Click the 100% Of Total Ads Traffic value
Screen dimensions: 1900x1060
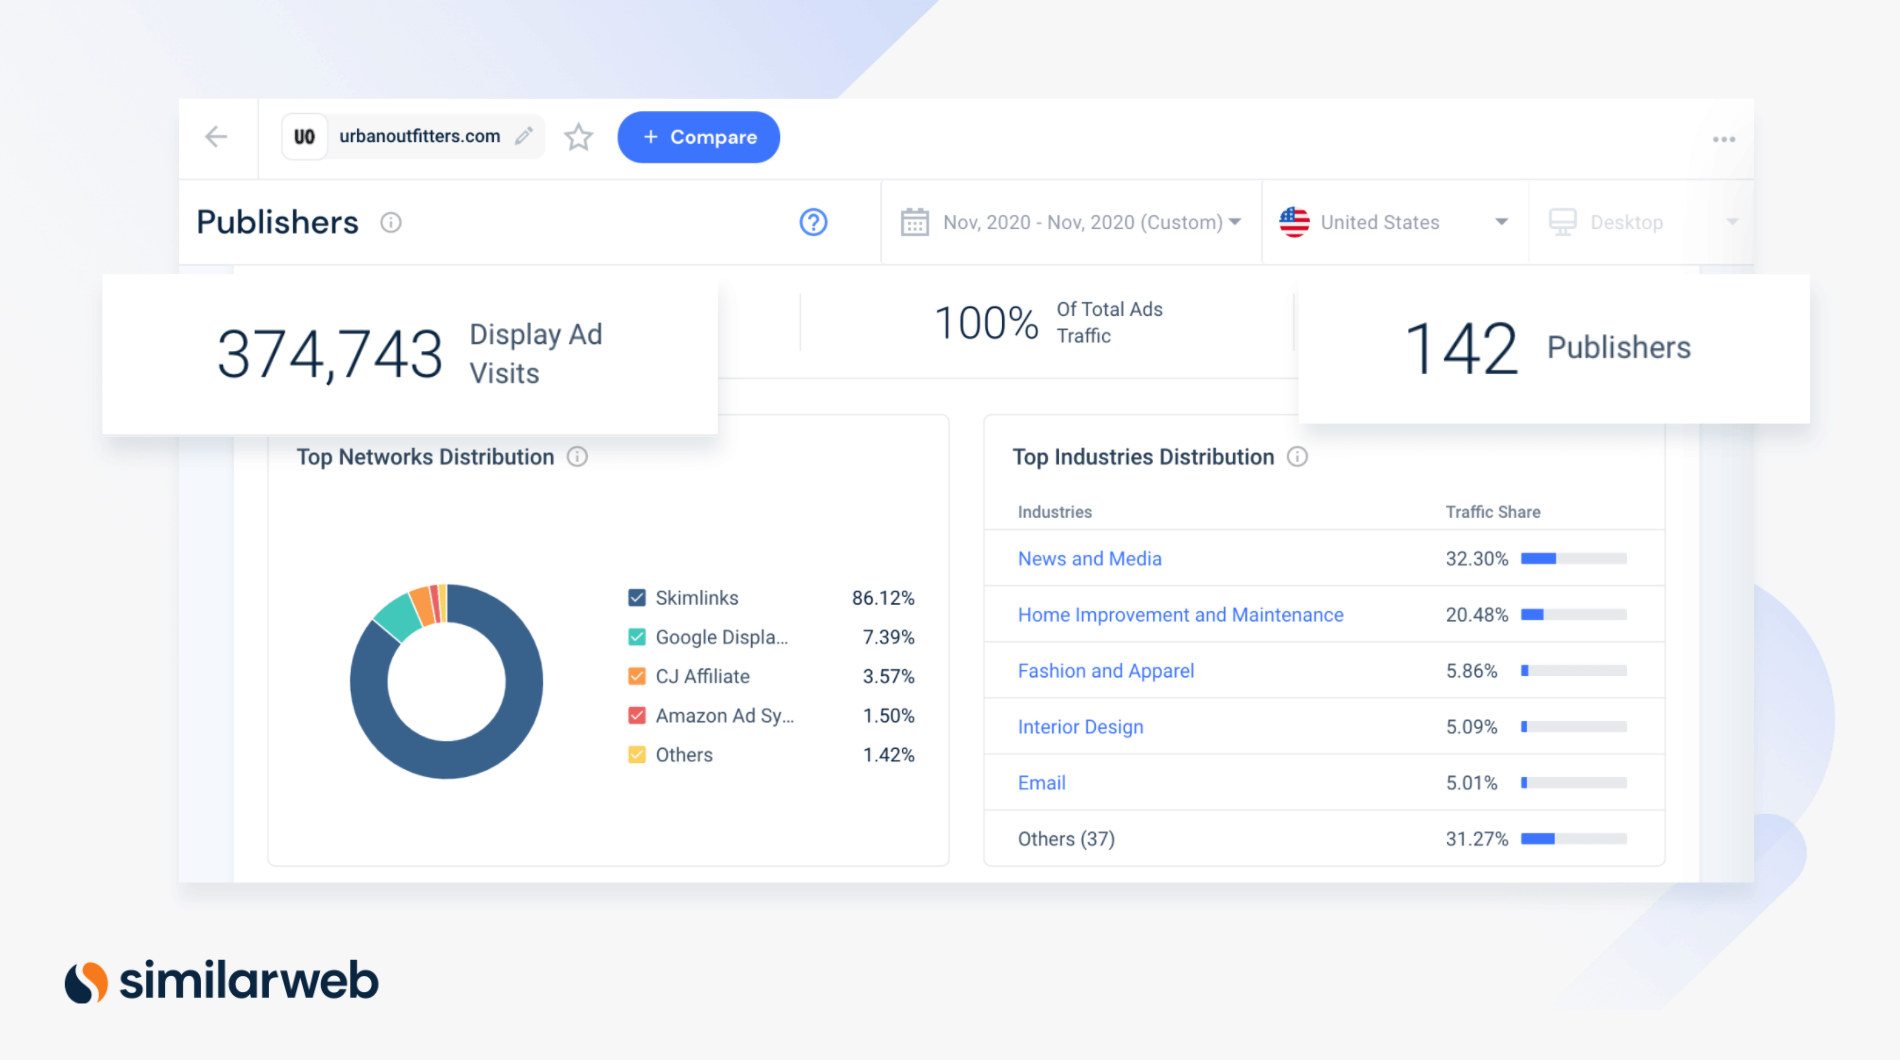986,323
